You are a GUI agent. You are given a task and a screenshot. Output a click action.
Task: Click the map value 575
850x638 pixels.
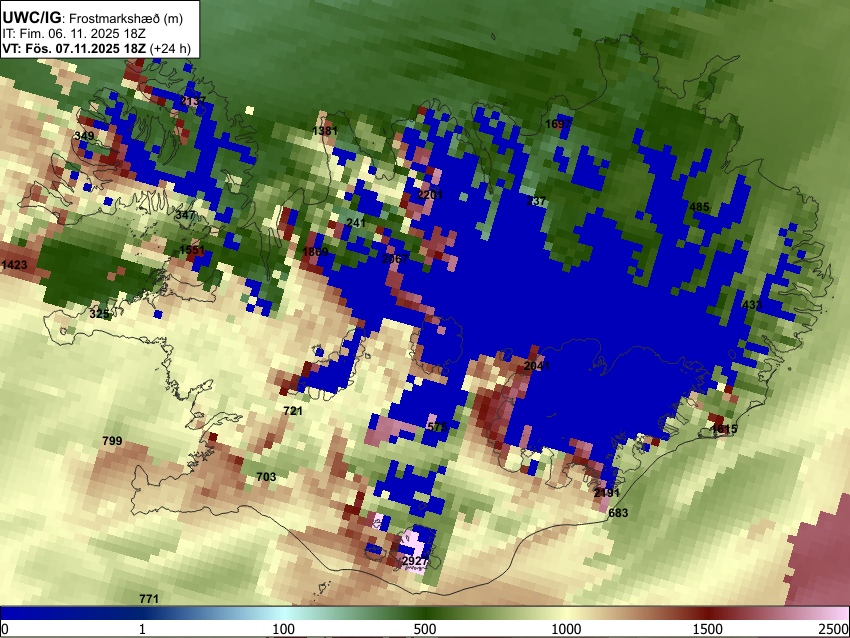click(x=437, y=427)
